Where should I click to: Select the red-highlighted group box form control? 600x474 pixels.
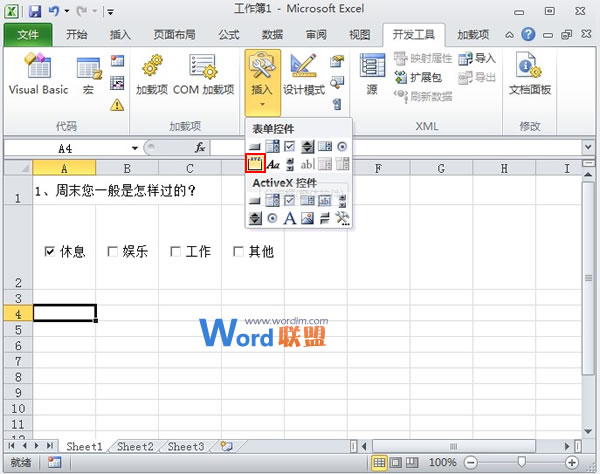coord(255,164)
